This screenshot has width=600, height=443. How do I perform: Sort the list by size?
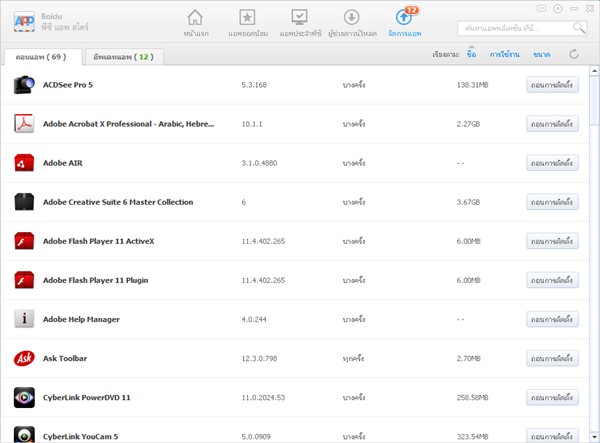coord(541,54)
